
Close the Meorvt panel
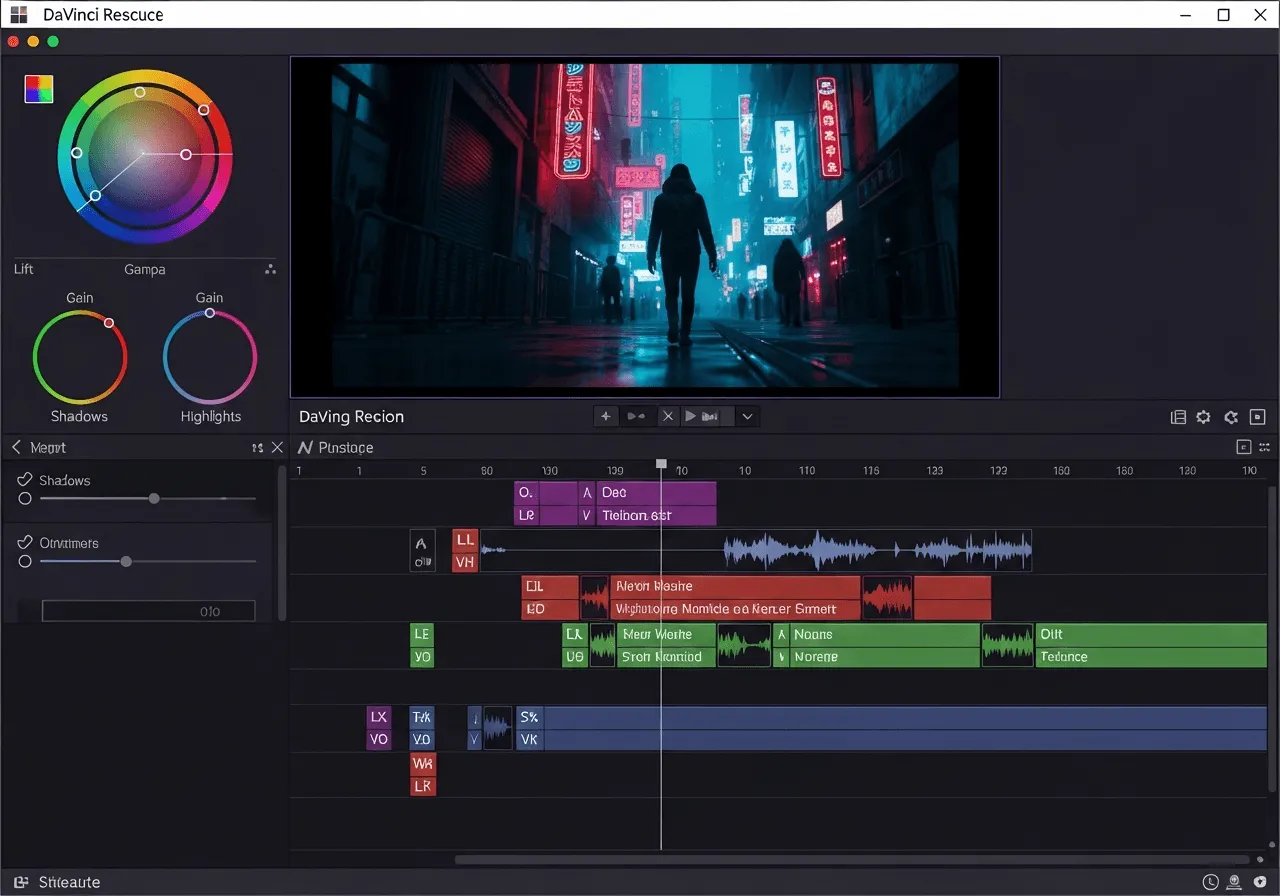pos(278,448)
